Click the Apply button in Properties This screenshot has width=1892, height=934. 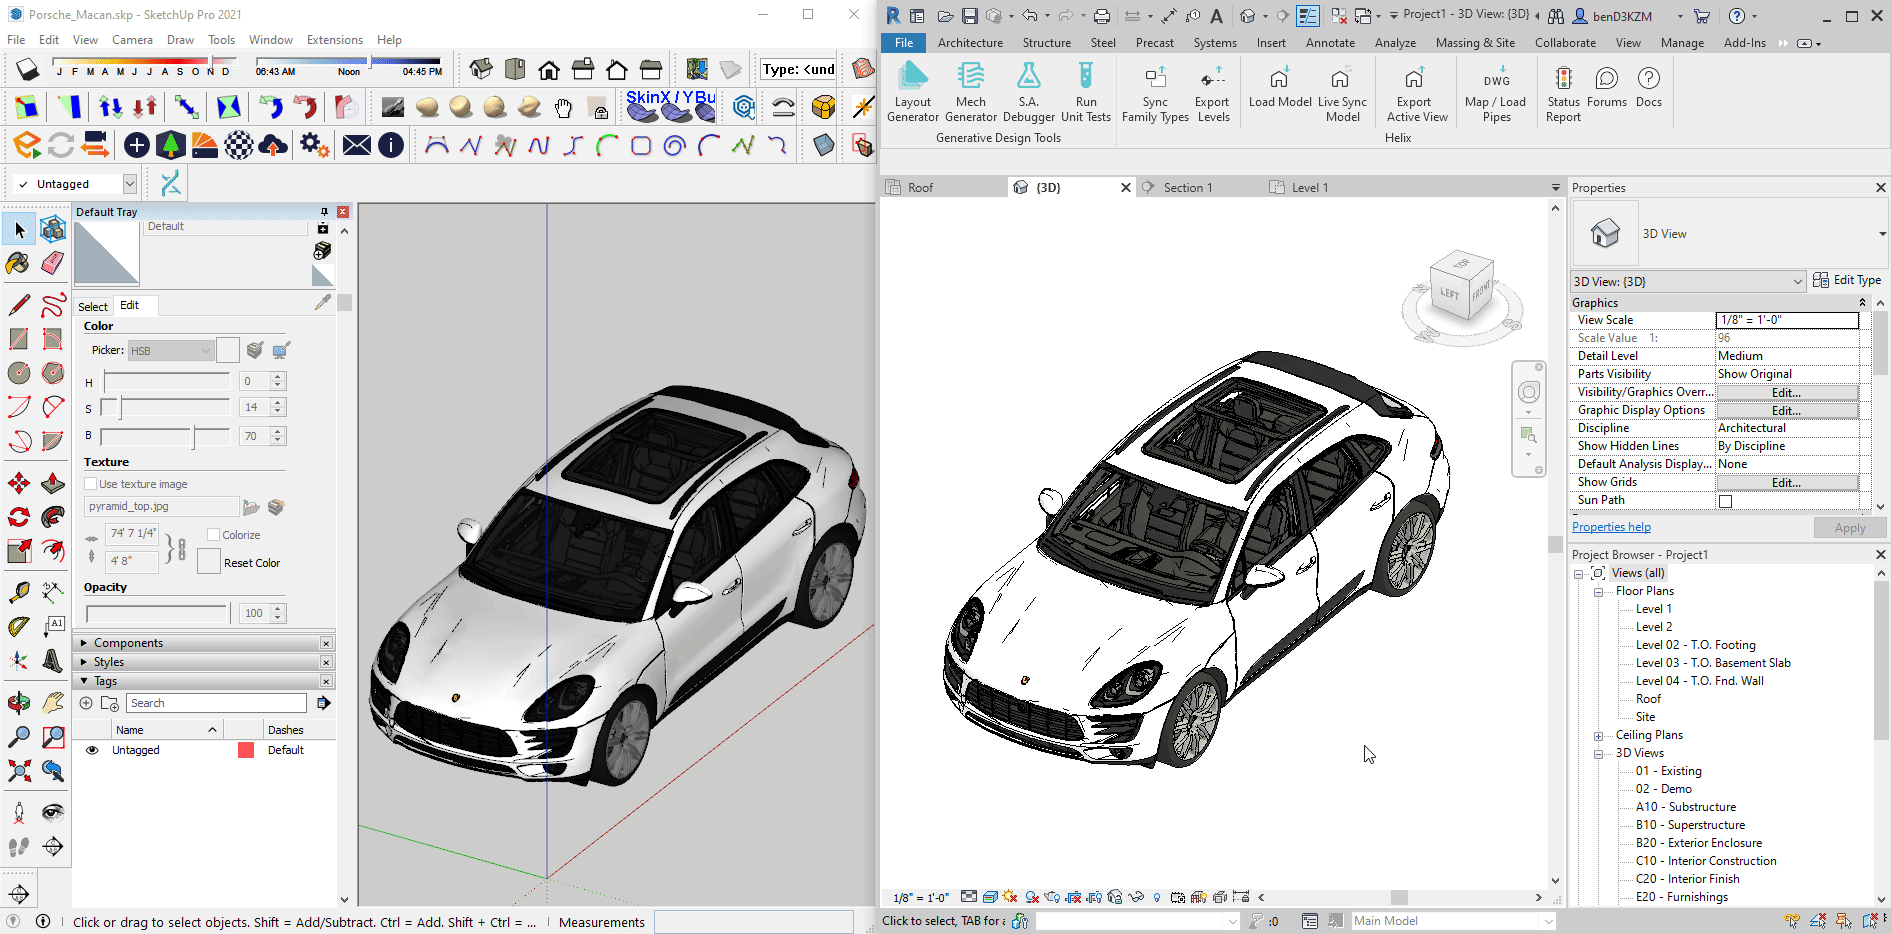[x=1849, y=528]
